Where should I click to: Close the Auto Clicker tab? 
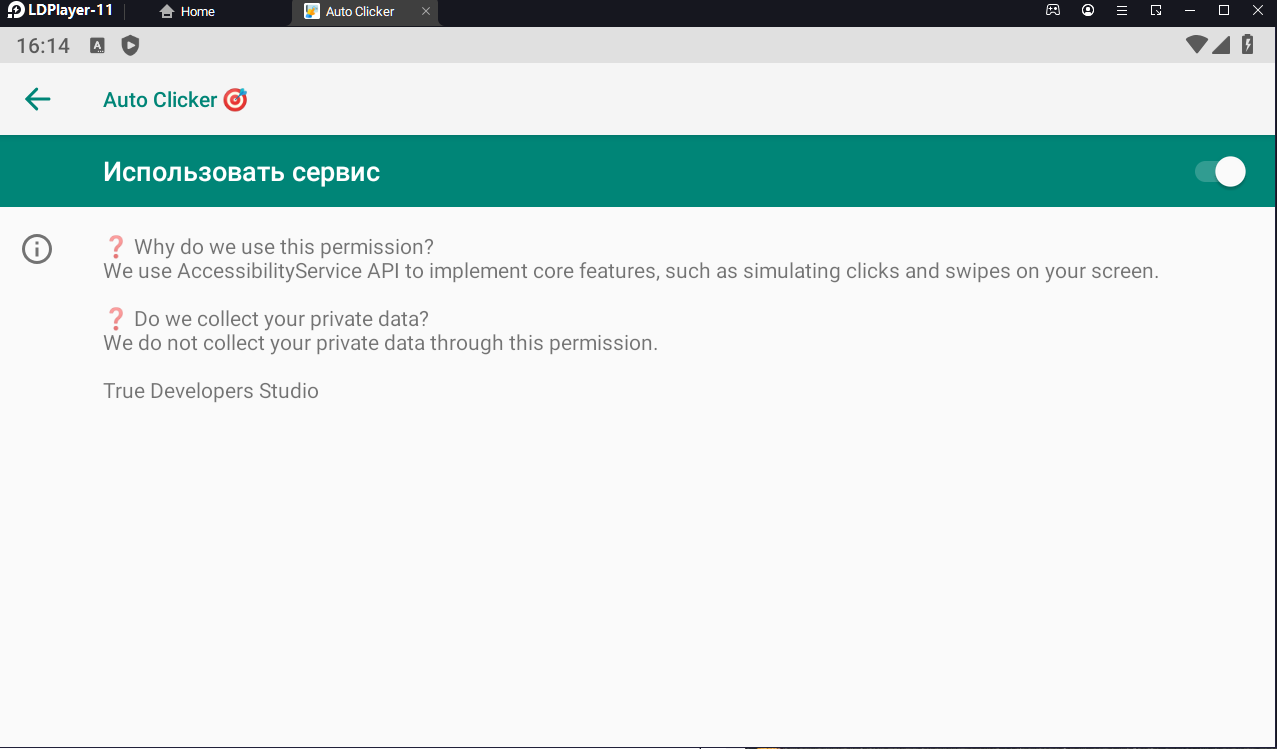[x=426, y=12]
